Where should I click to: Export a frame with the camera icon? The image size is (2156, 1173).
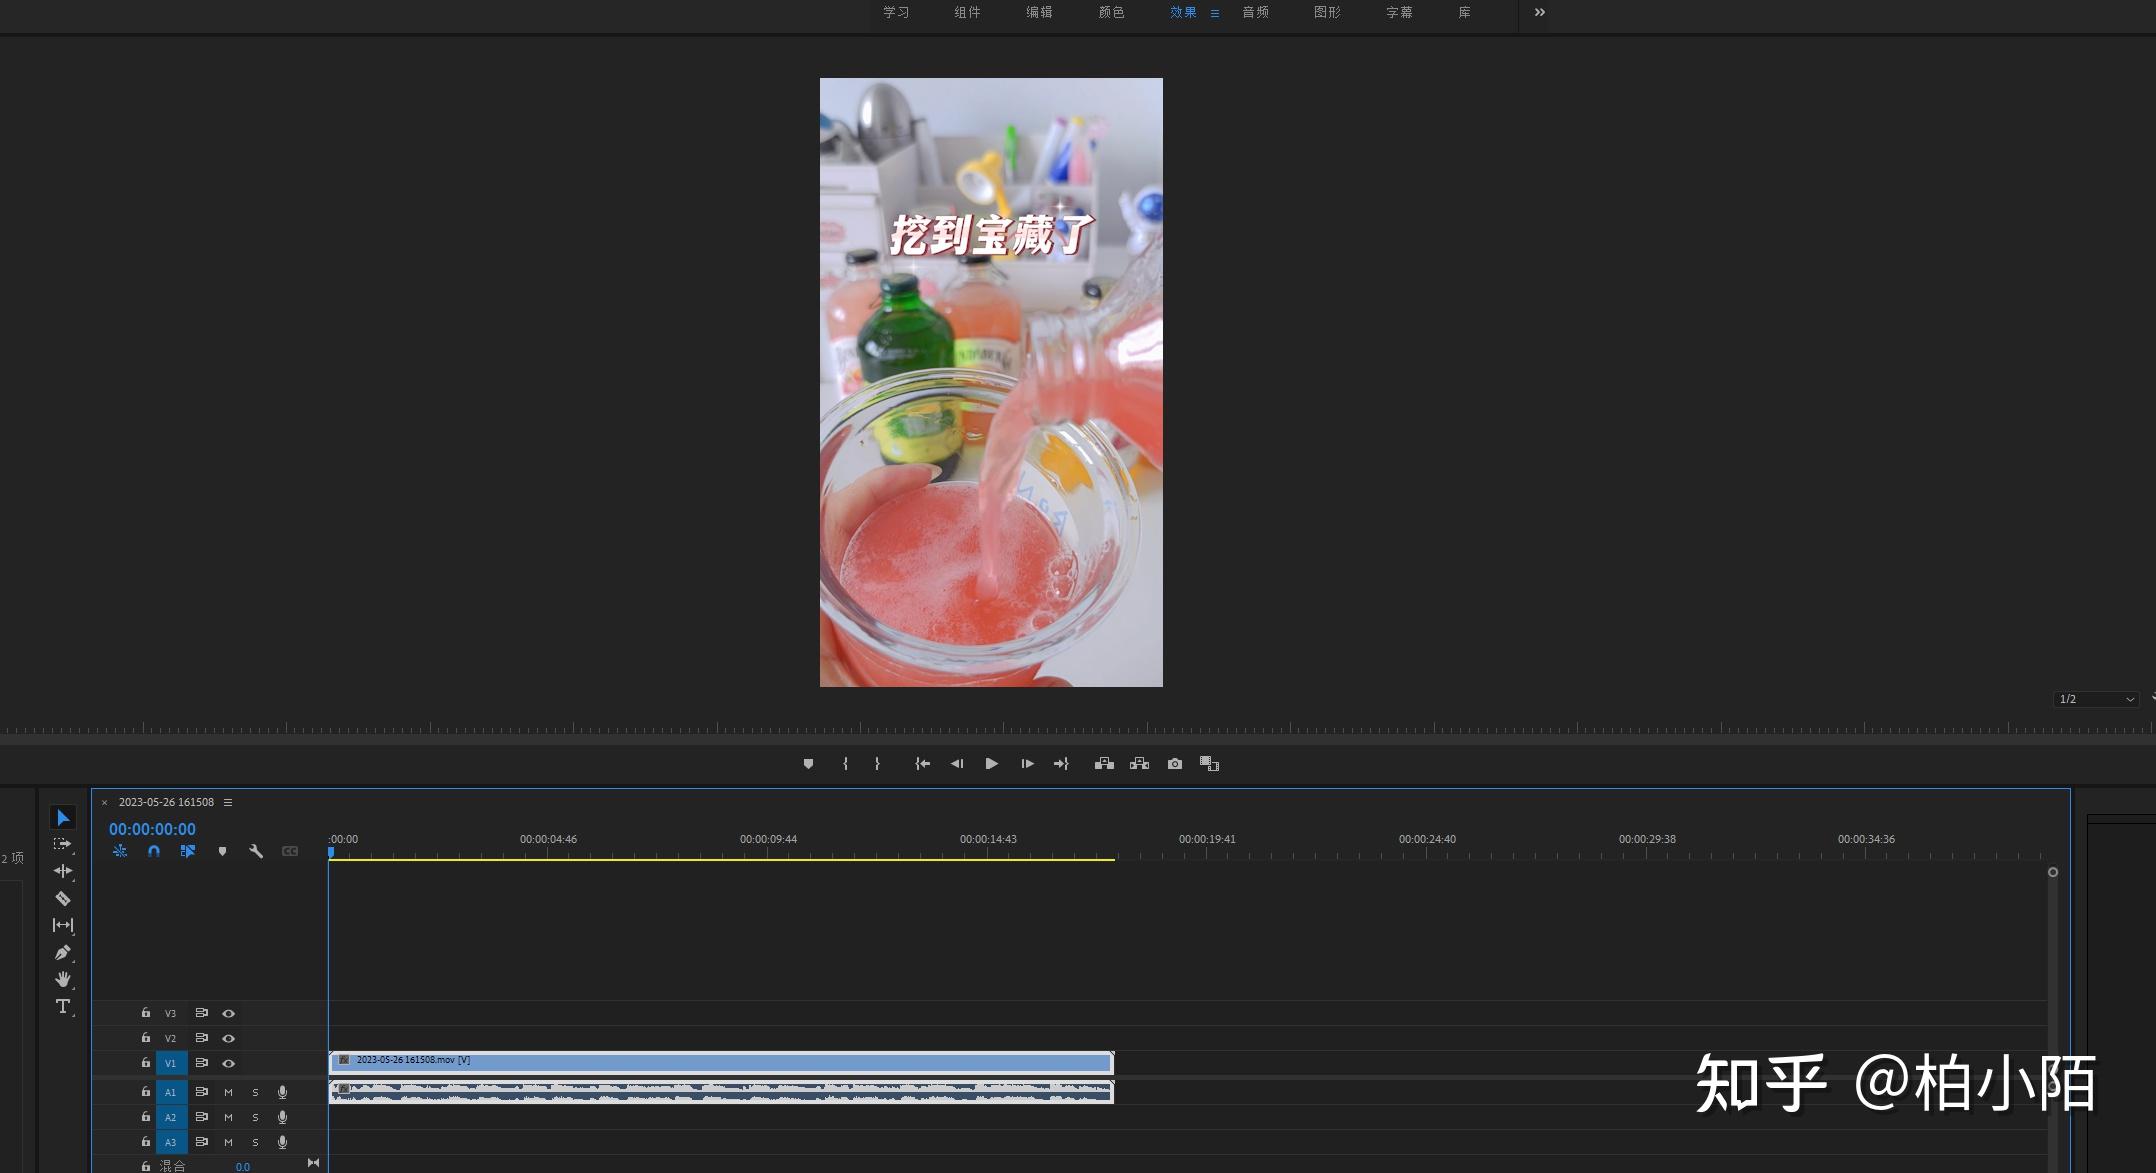tap(1175, 764)
